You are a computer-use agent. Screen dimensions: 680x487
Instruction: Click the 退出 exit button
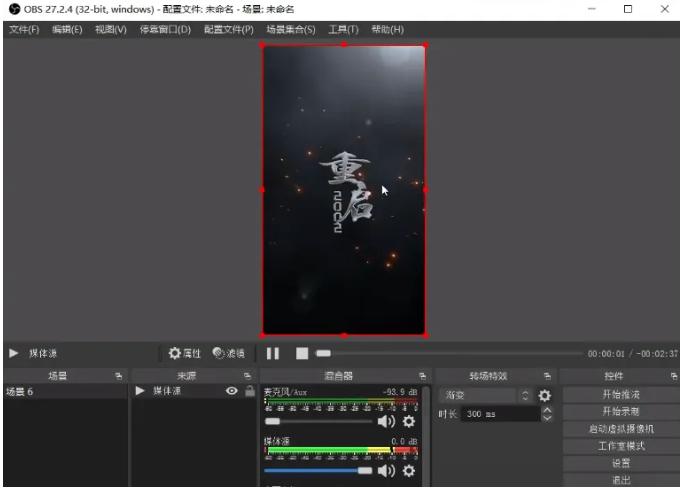point(621,480)
